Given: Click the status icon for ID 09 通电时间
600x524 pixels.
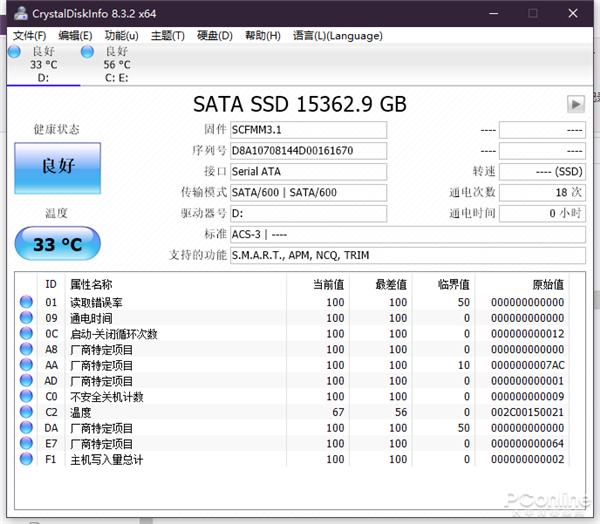Looking at the screenshot, I should coord(26,318).
